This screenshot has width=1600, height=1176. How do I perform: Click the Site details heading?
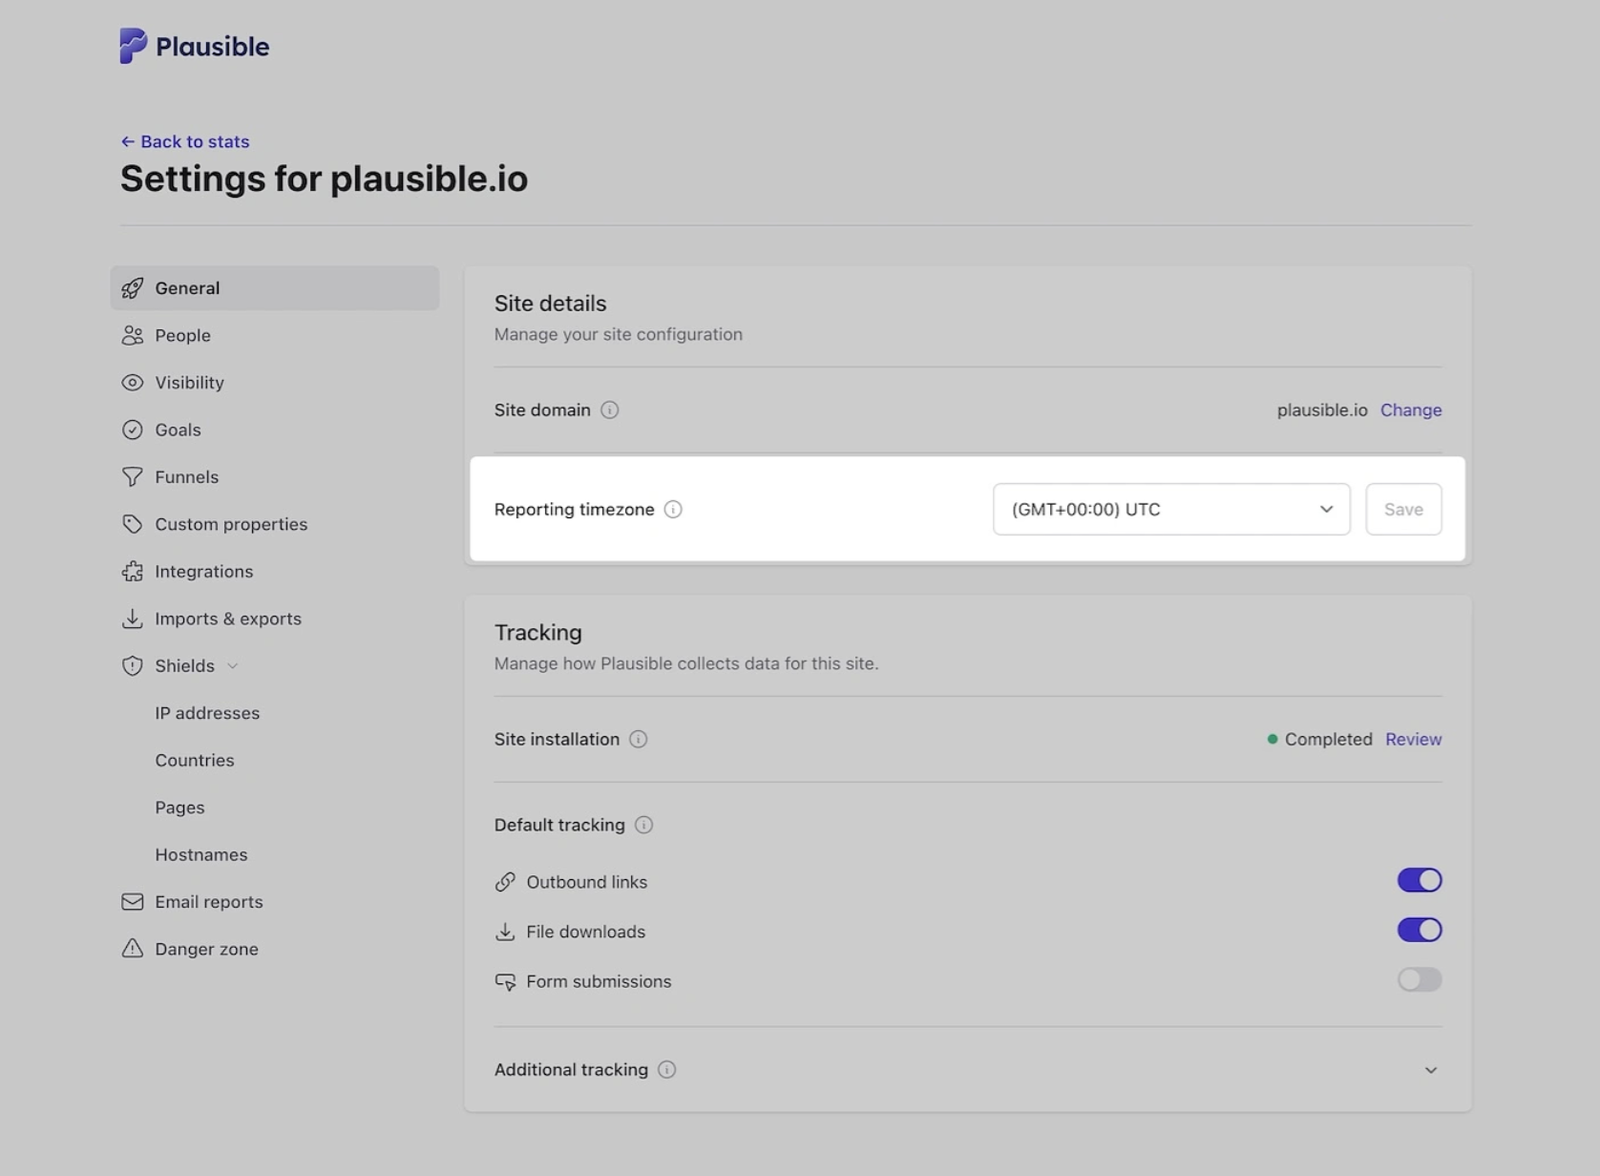(x=550, y=303)
